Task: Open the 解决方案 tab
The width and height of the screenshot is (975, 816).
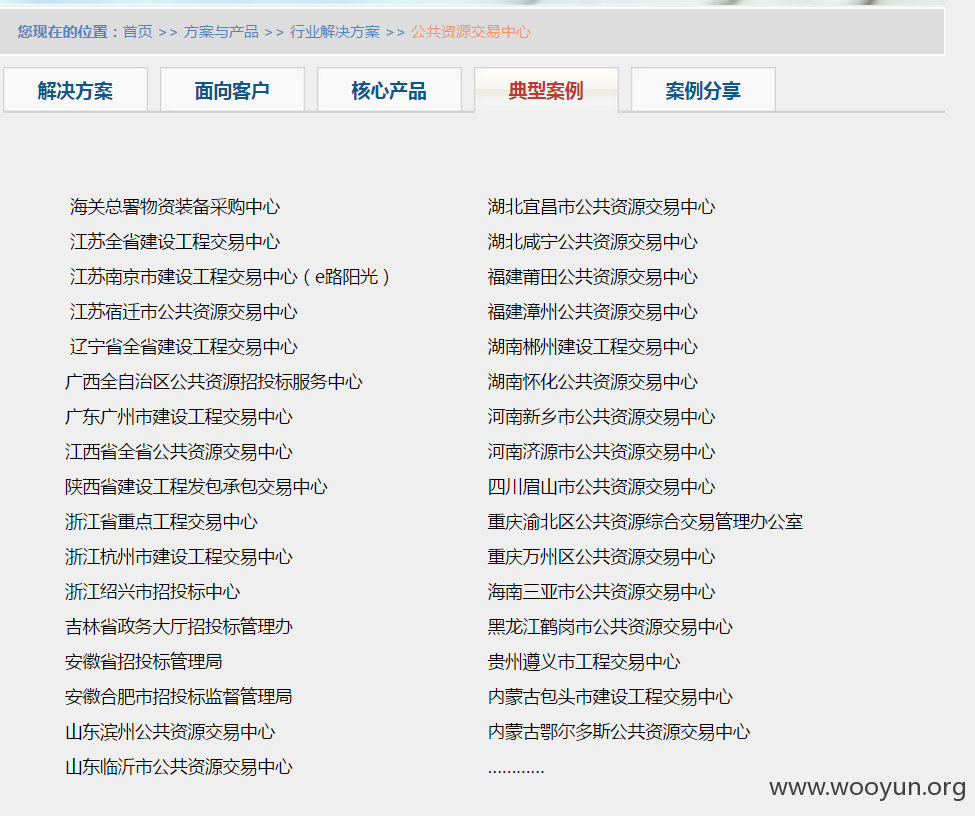Action: pyautogui.click(x=75, y=90)
